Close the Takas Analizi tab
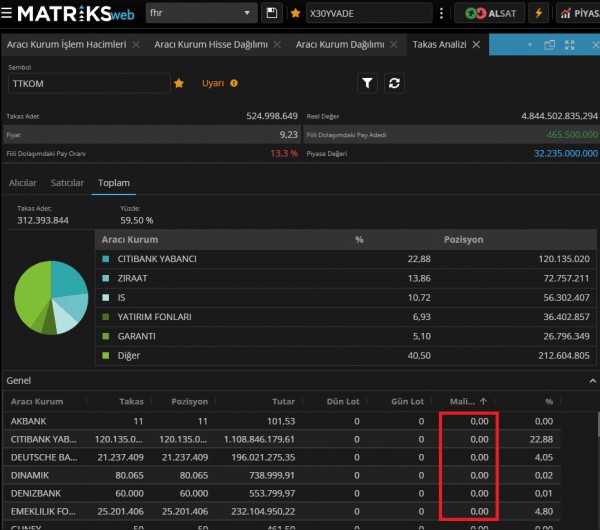 pyautogui.click(x=476, y=45)
